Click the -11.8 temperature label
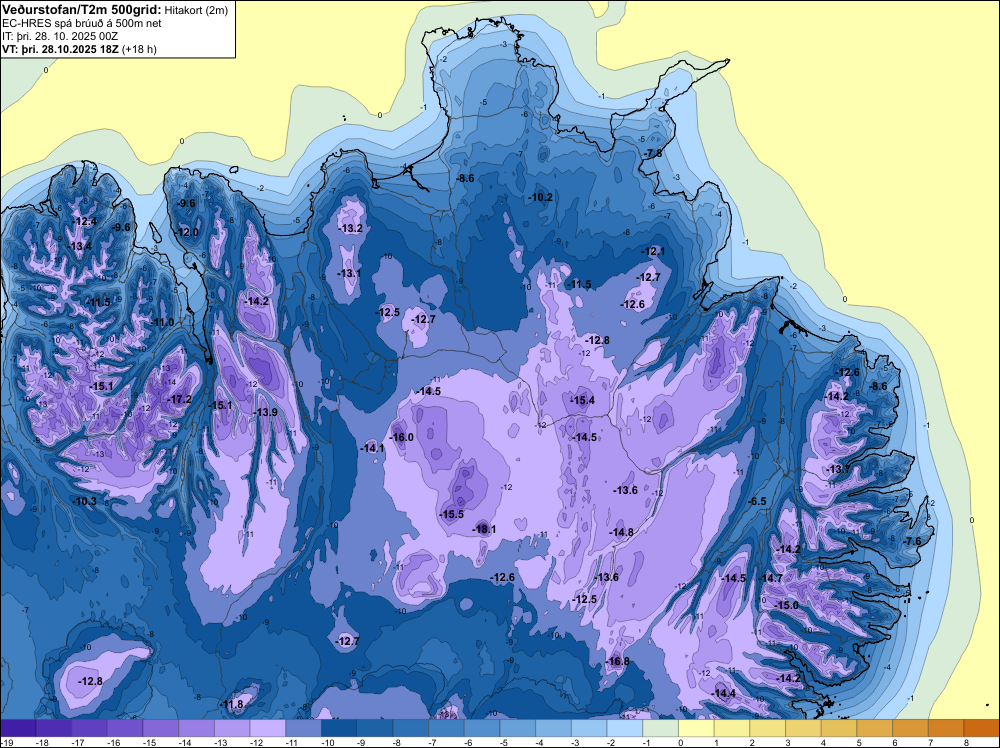This screenshot has width=1000, height=748. (x=232, y=705)
